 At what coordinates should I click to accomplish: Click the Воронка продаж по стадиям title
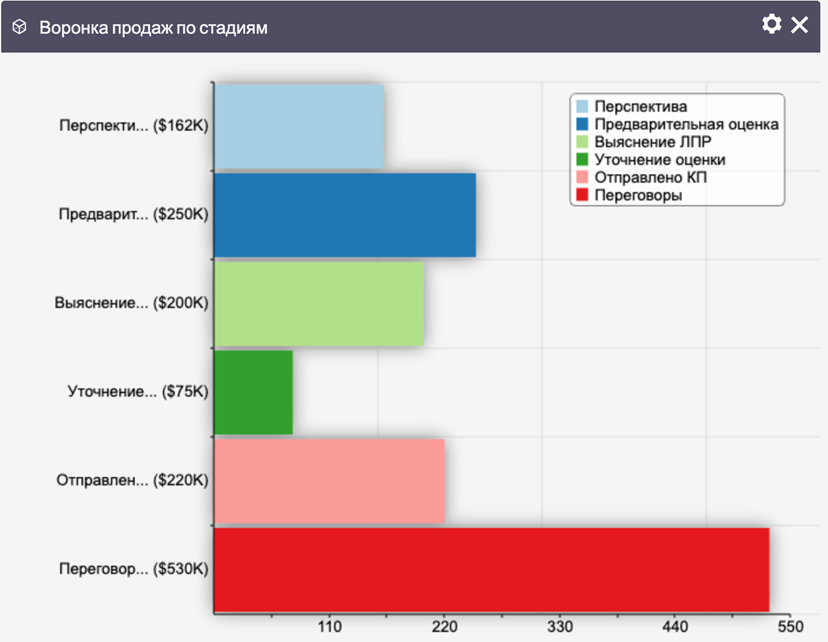pyautogui.click(x=153, y=27)
